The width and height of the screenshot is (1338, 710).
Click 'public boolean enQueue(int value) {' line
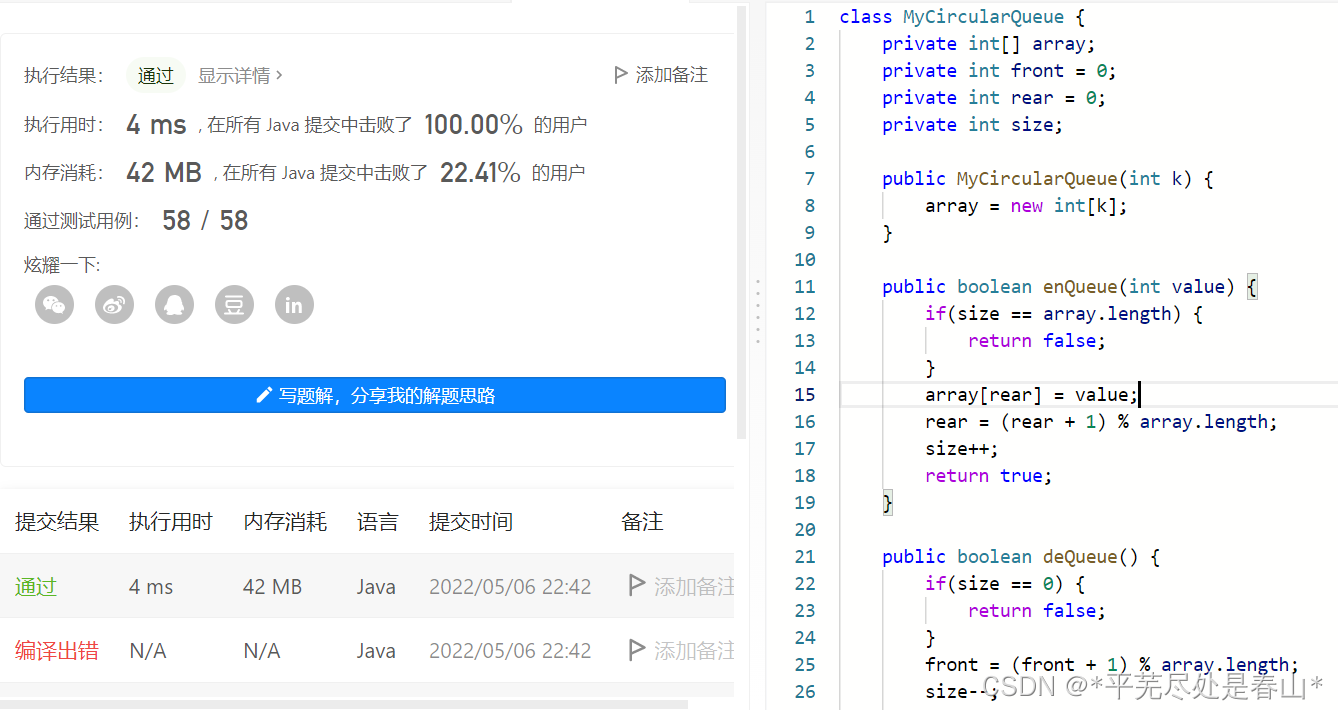1069,287
